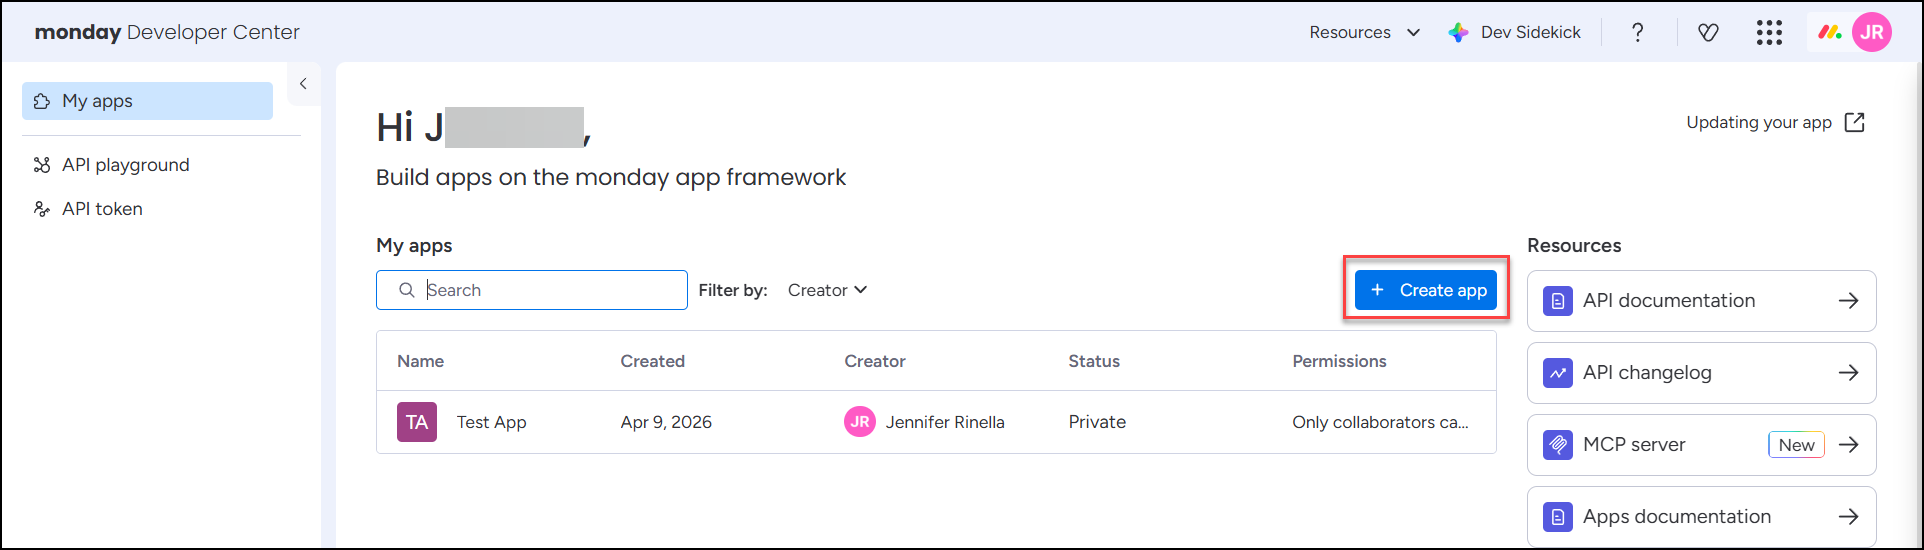The image size is (1924, 550).
Task: Click the TA app icon for Test App
Action: tap(417, 422)
